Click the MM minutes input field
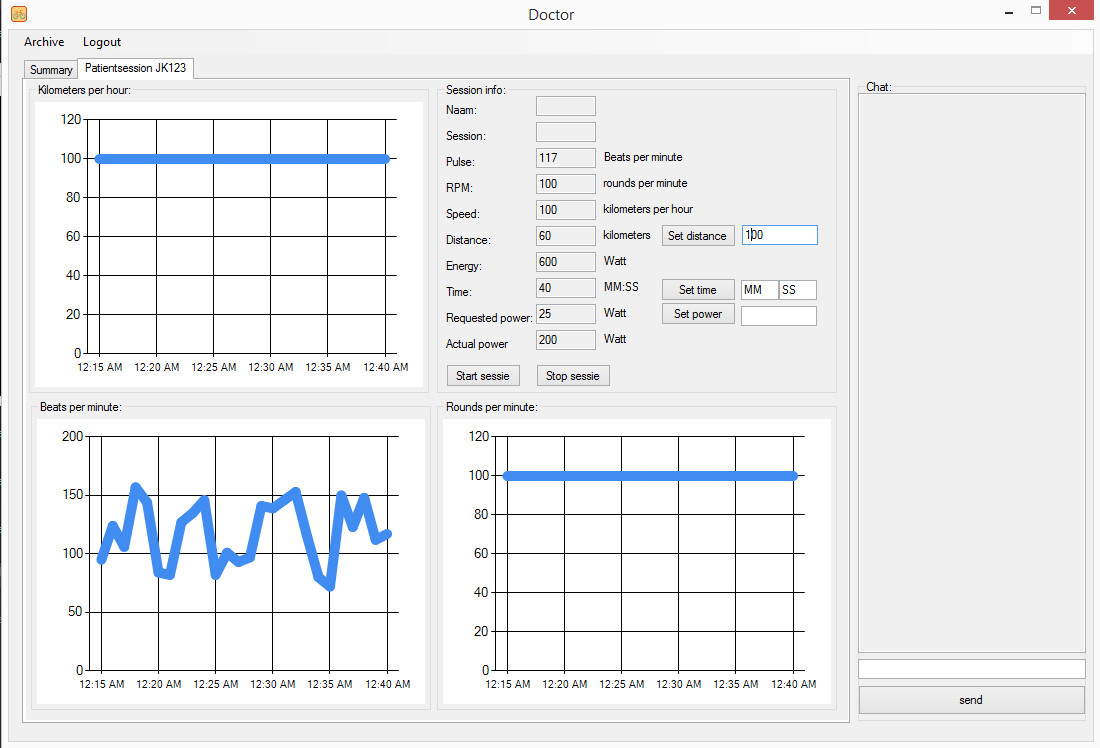 pos(758,290)
